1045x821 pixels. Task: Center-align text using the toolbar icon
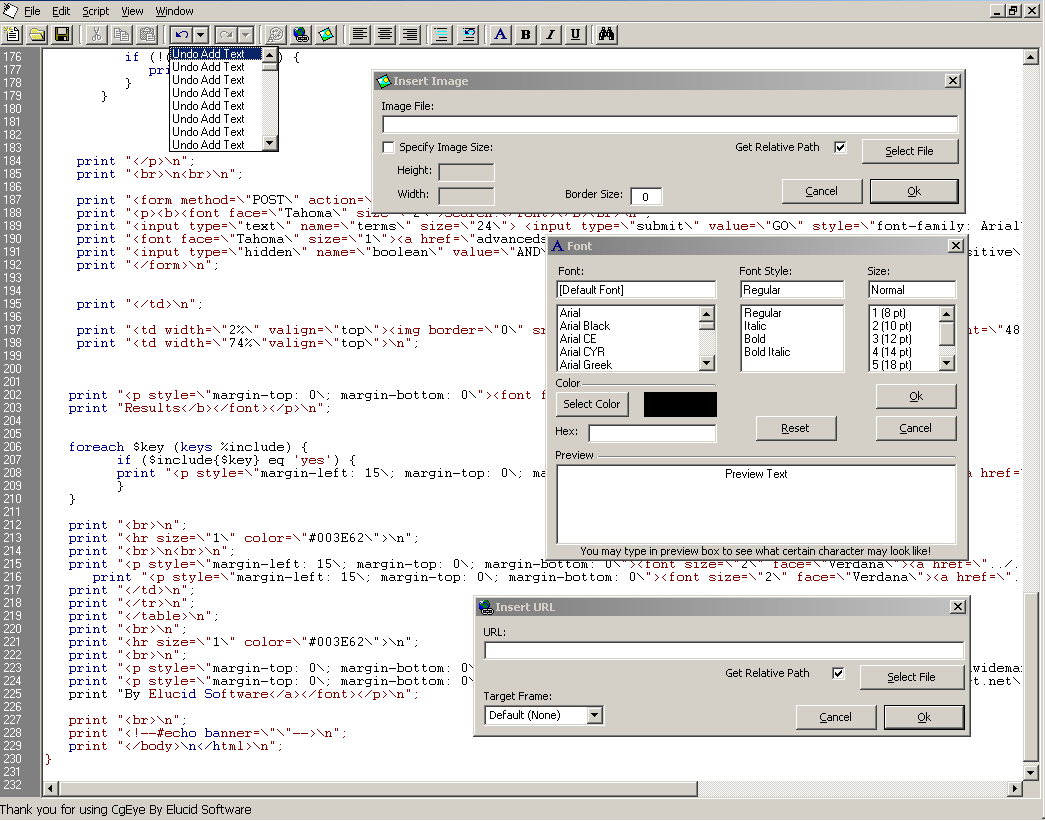point(385,35)
